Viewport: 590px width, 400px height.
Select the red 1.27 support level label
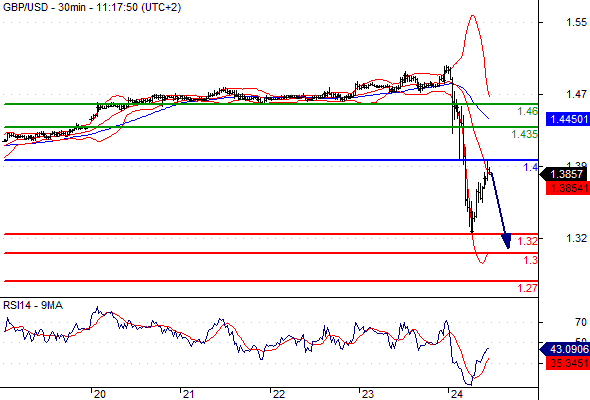(x=528, y=288)
